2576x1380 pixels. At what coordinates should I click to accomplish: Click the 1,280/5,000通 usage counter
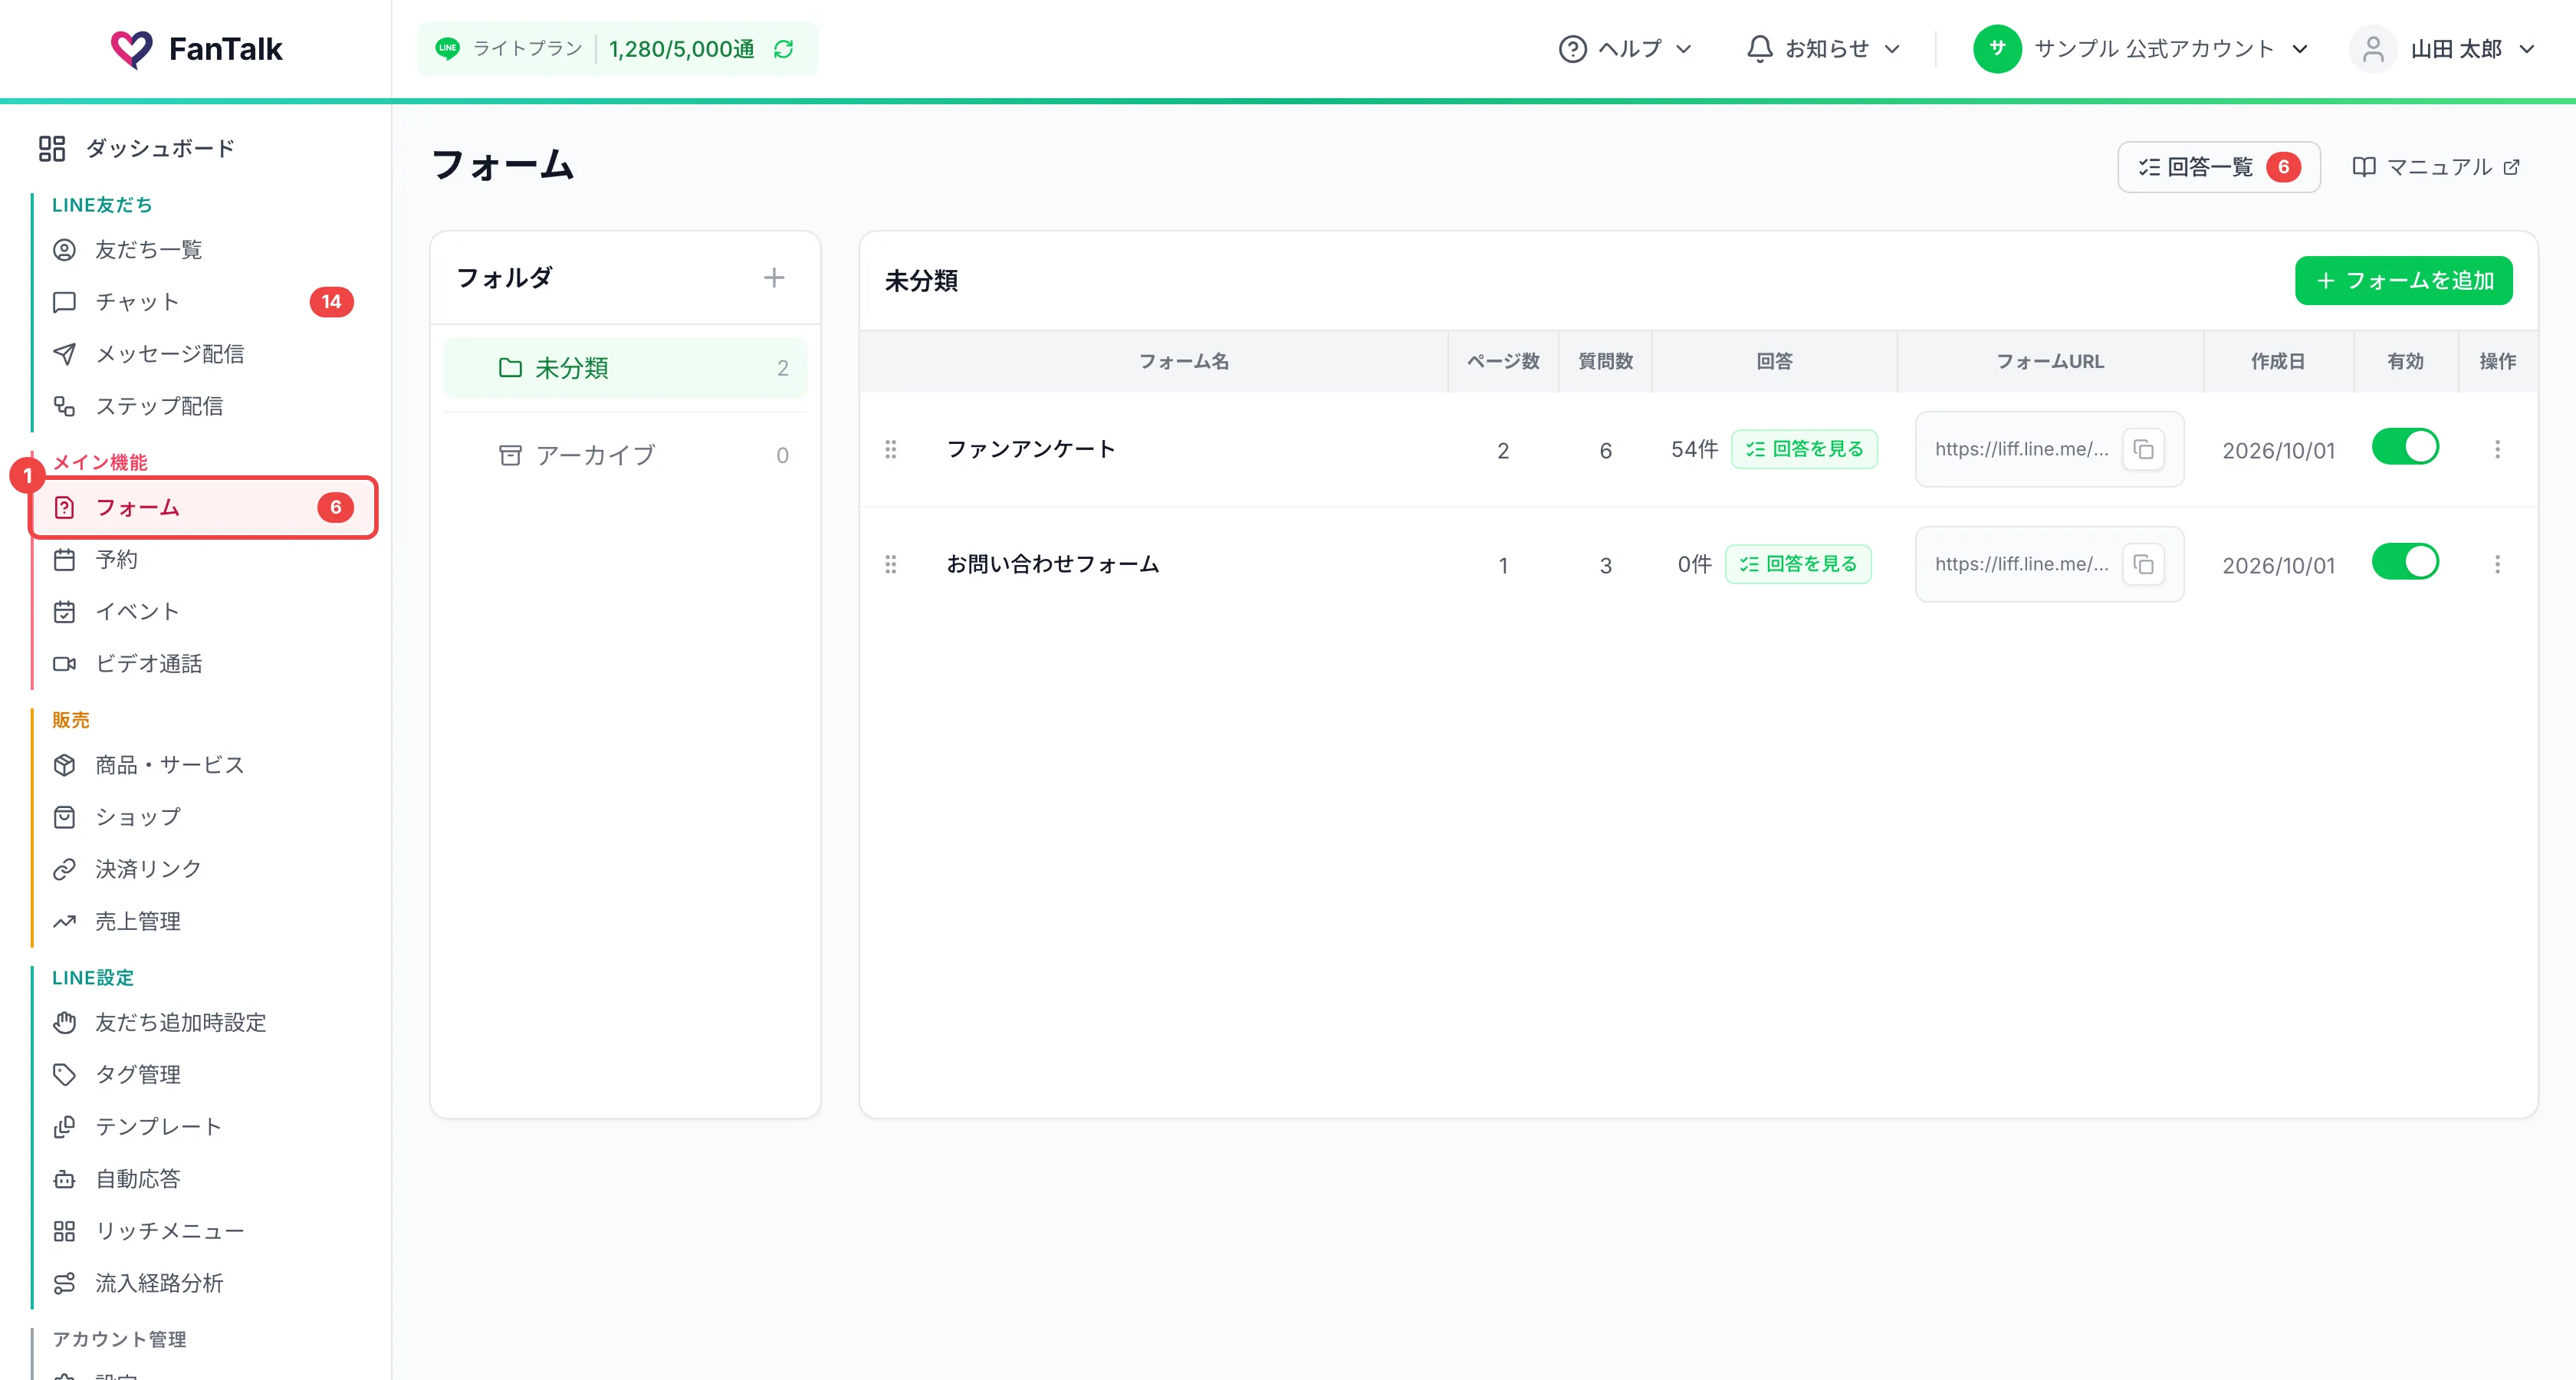coord(681,49)
